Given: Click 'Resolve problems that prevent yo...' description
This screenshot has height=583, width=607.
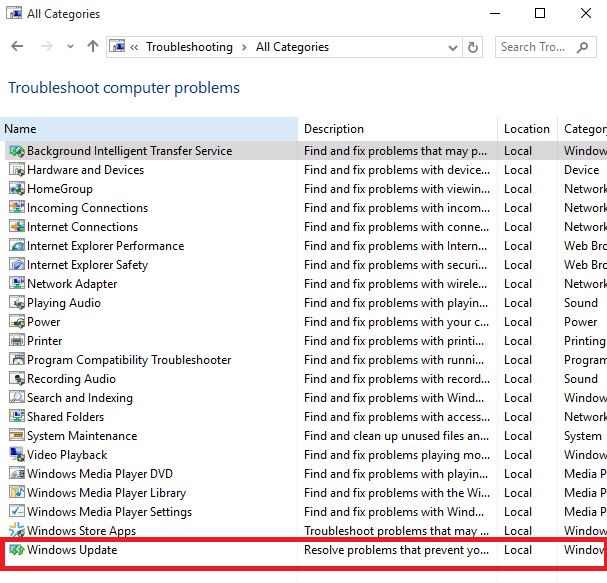Looking at the screenshot, I should (x=396, y=550).
